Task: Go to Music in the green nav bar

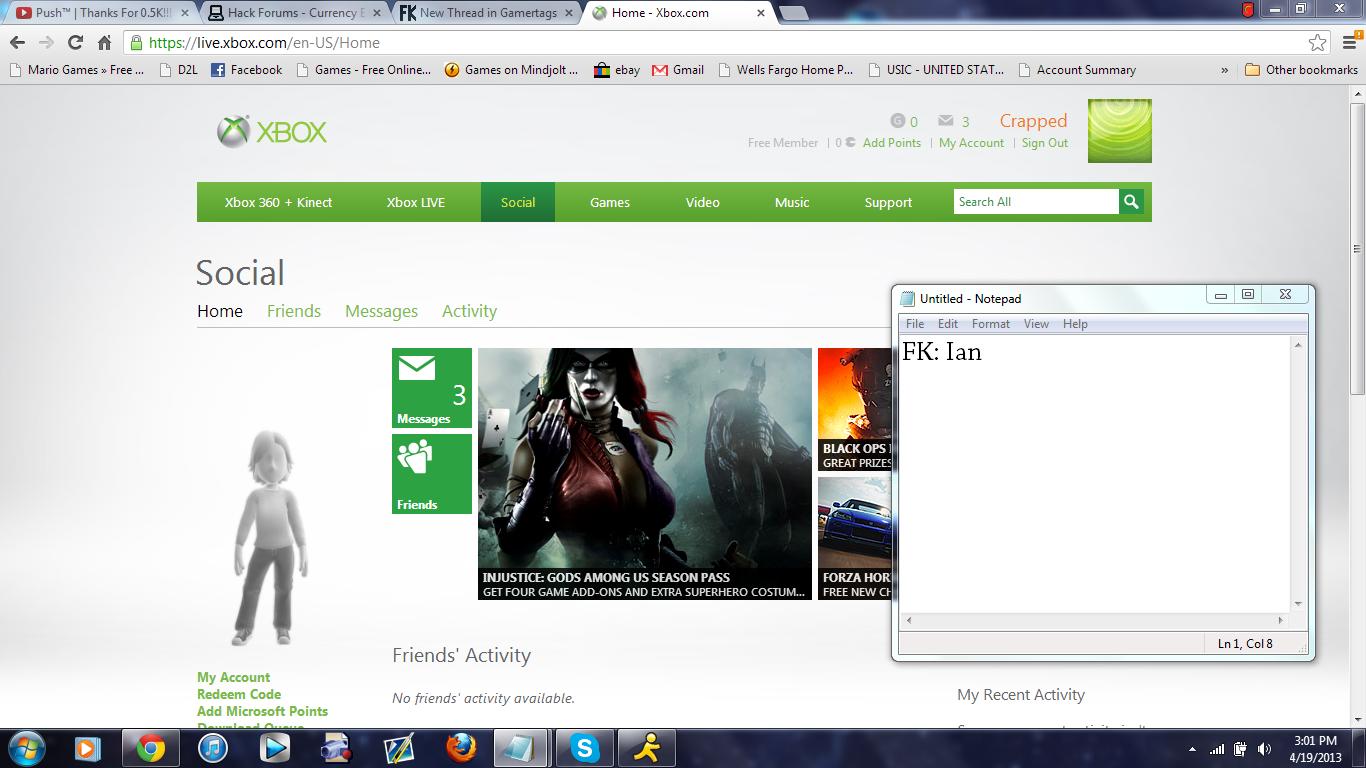Action: pos(792,202)
